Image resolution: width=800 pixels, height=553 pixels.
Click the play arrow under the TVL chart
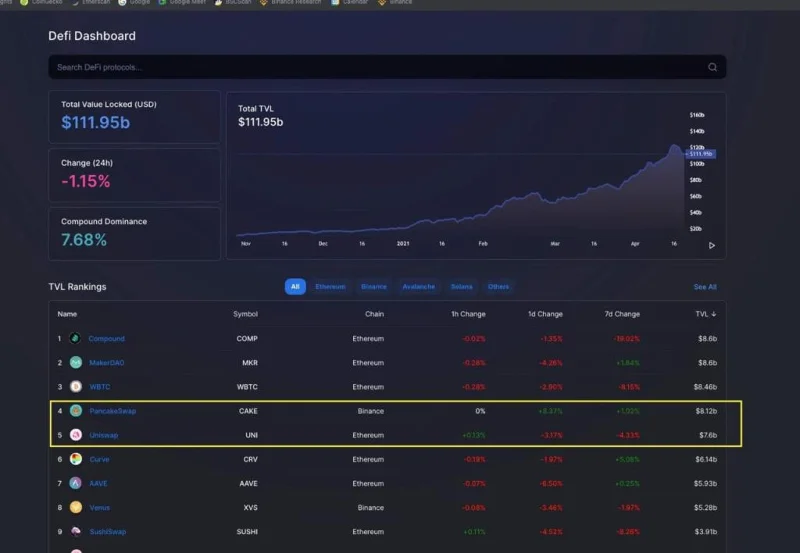[712, 245]
